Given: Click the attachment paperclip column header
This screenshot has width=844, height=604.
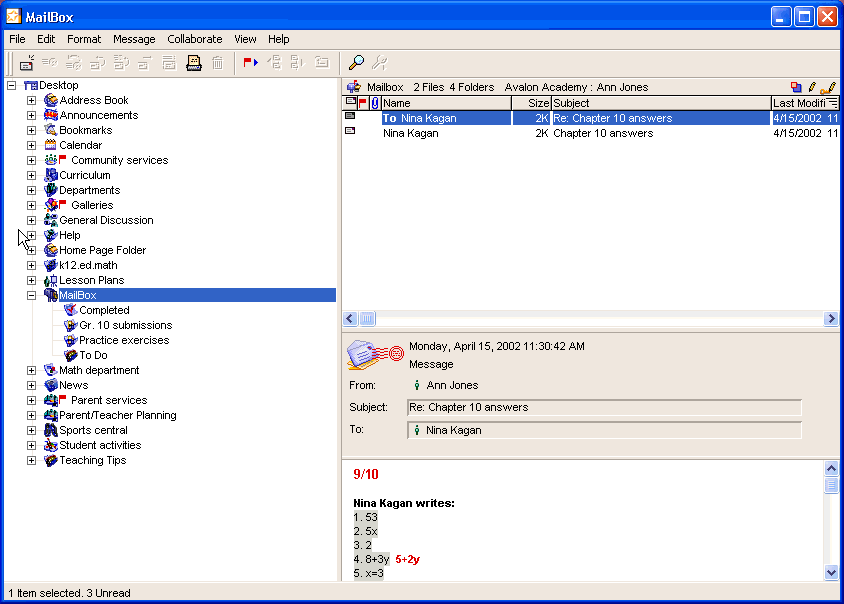Looking at the screenshot, I should tap(375, 103).
